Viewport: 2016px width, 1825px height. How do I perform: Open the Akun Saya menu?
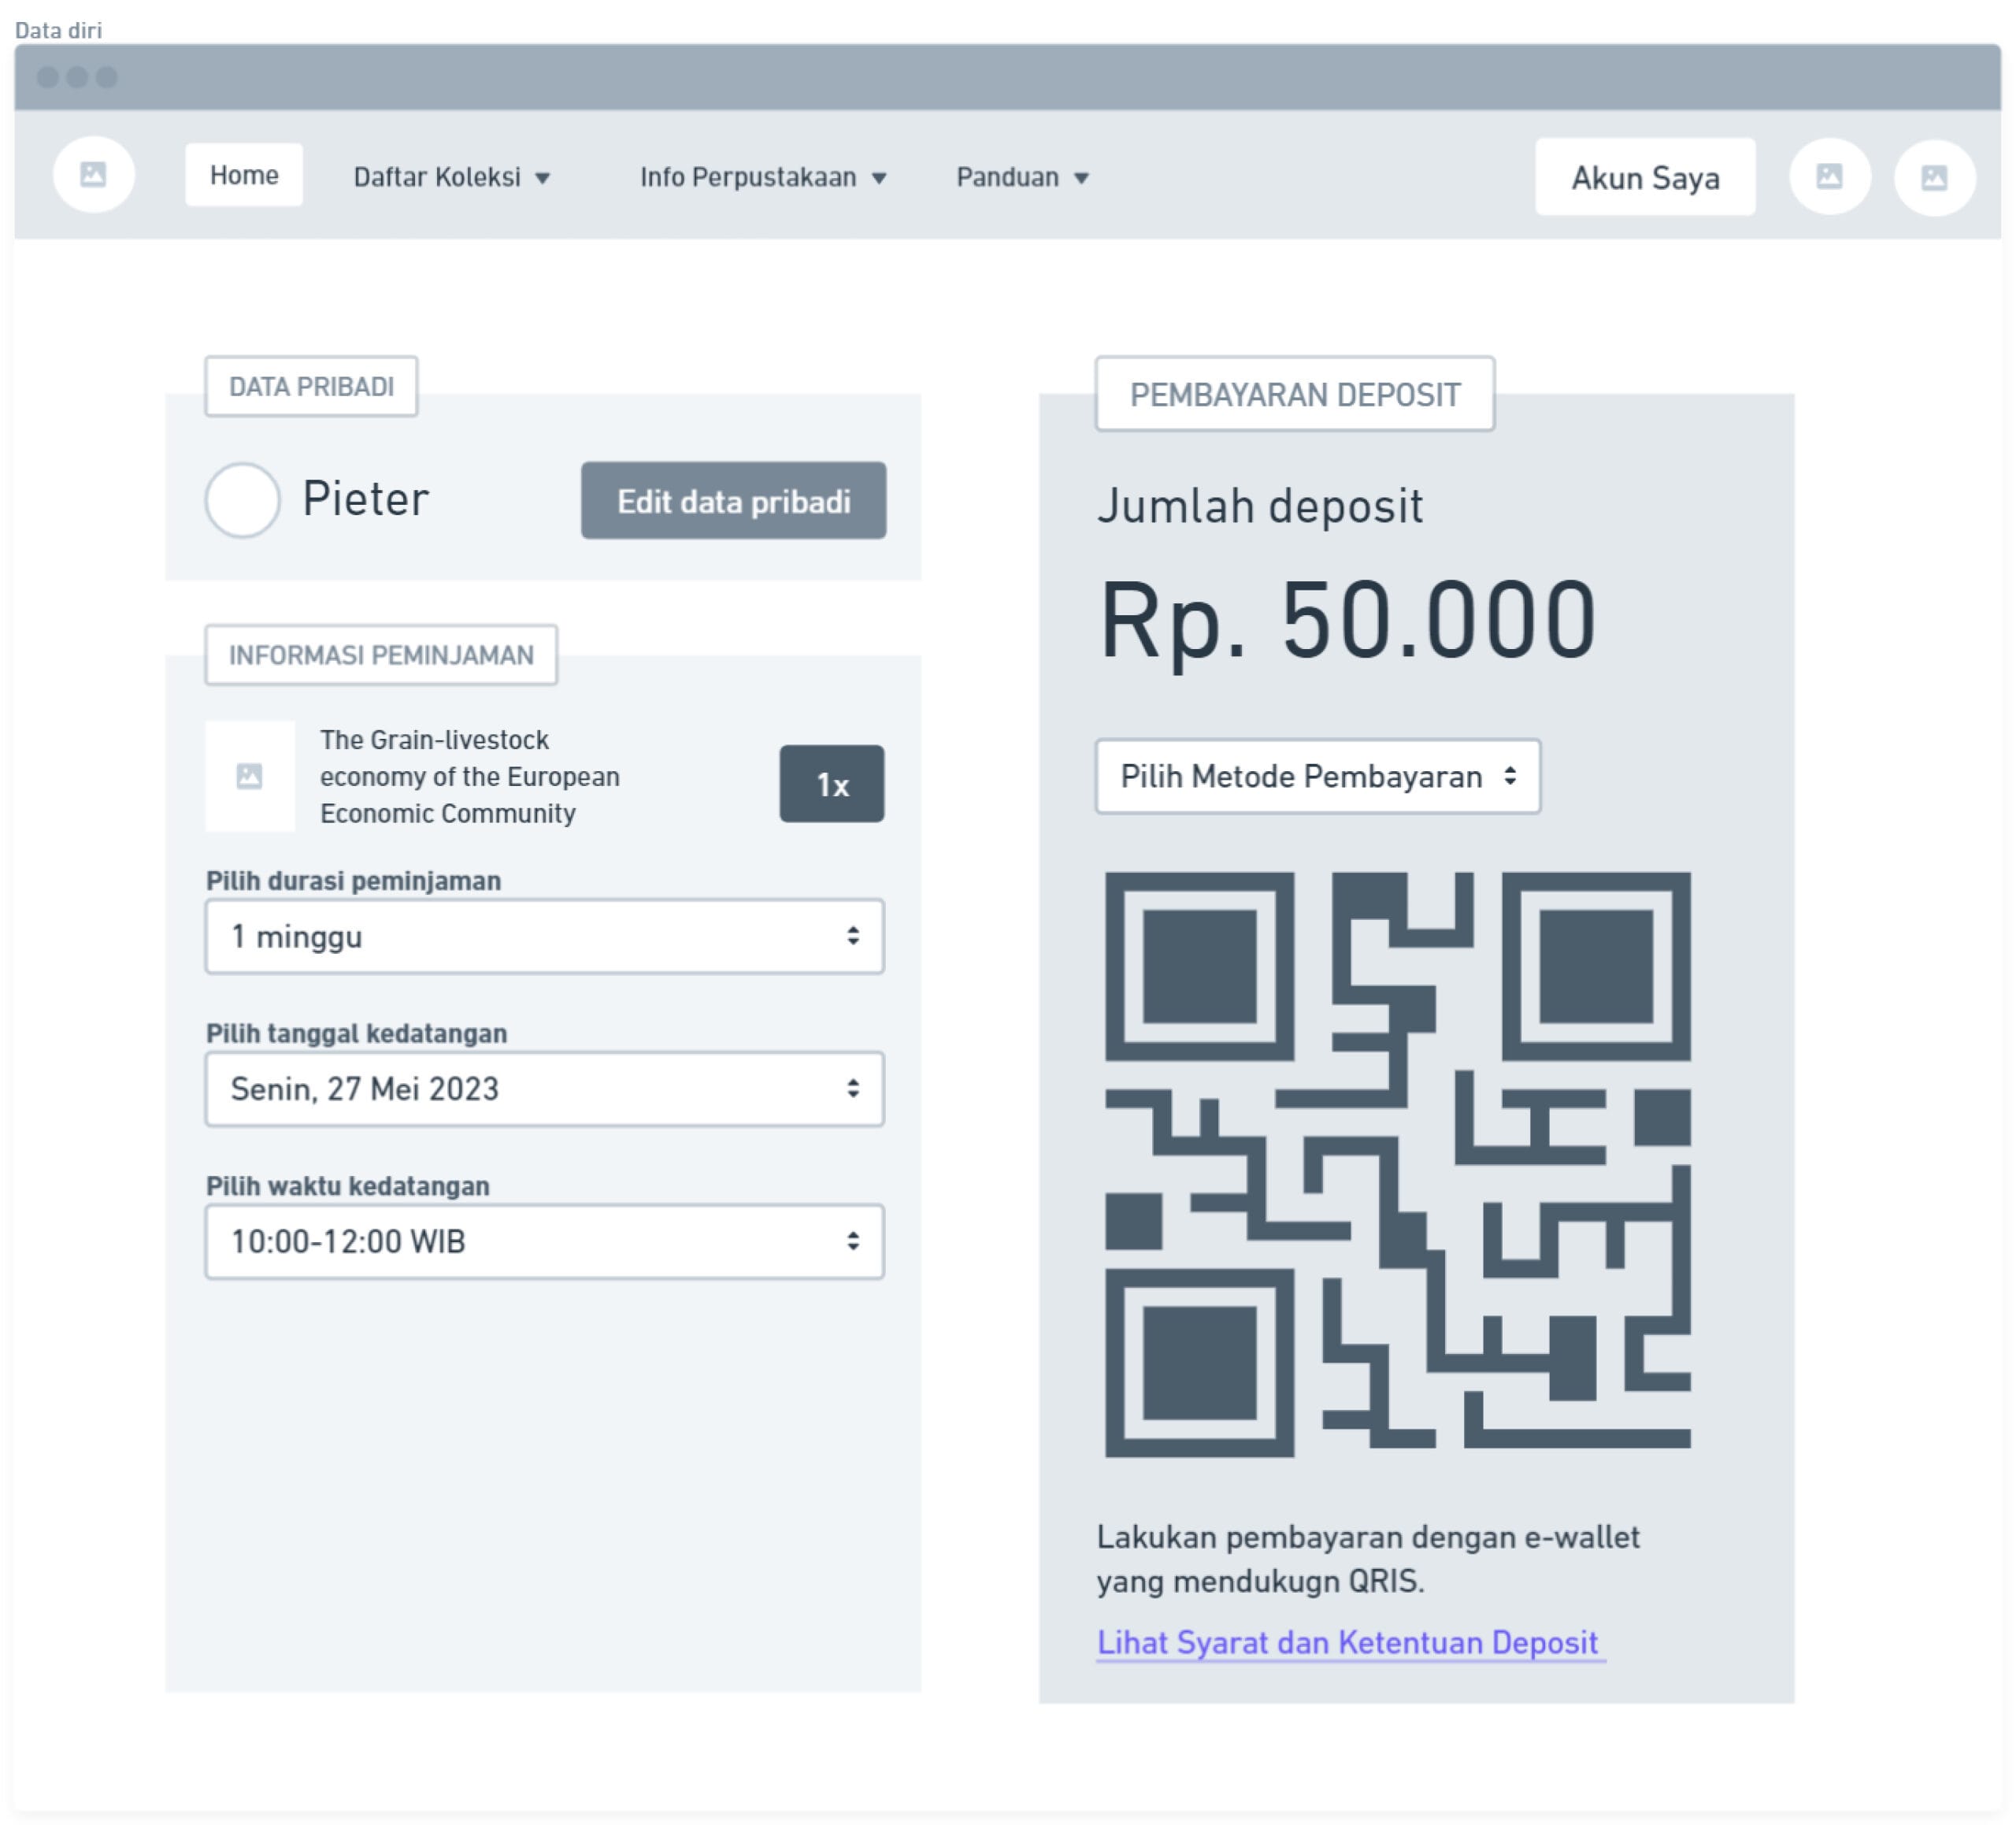[x=1645, y=177]
